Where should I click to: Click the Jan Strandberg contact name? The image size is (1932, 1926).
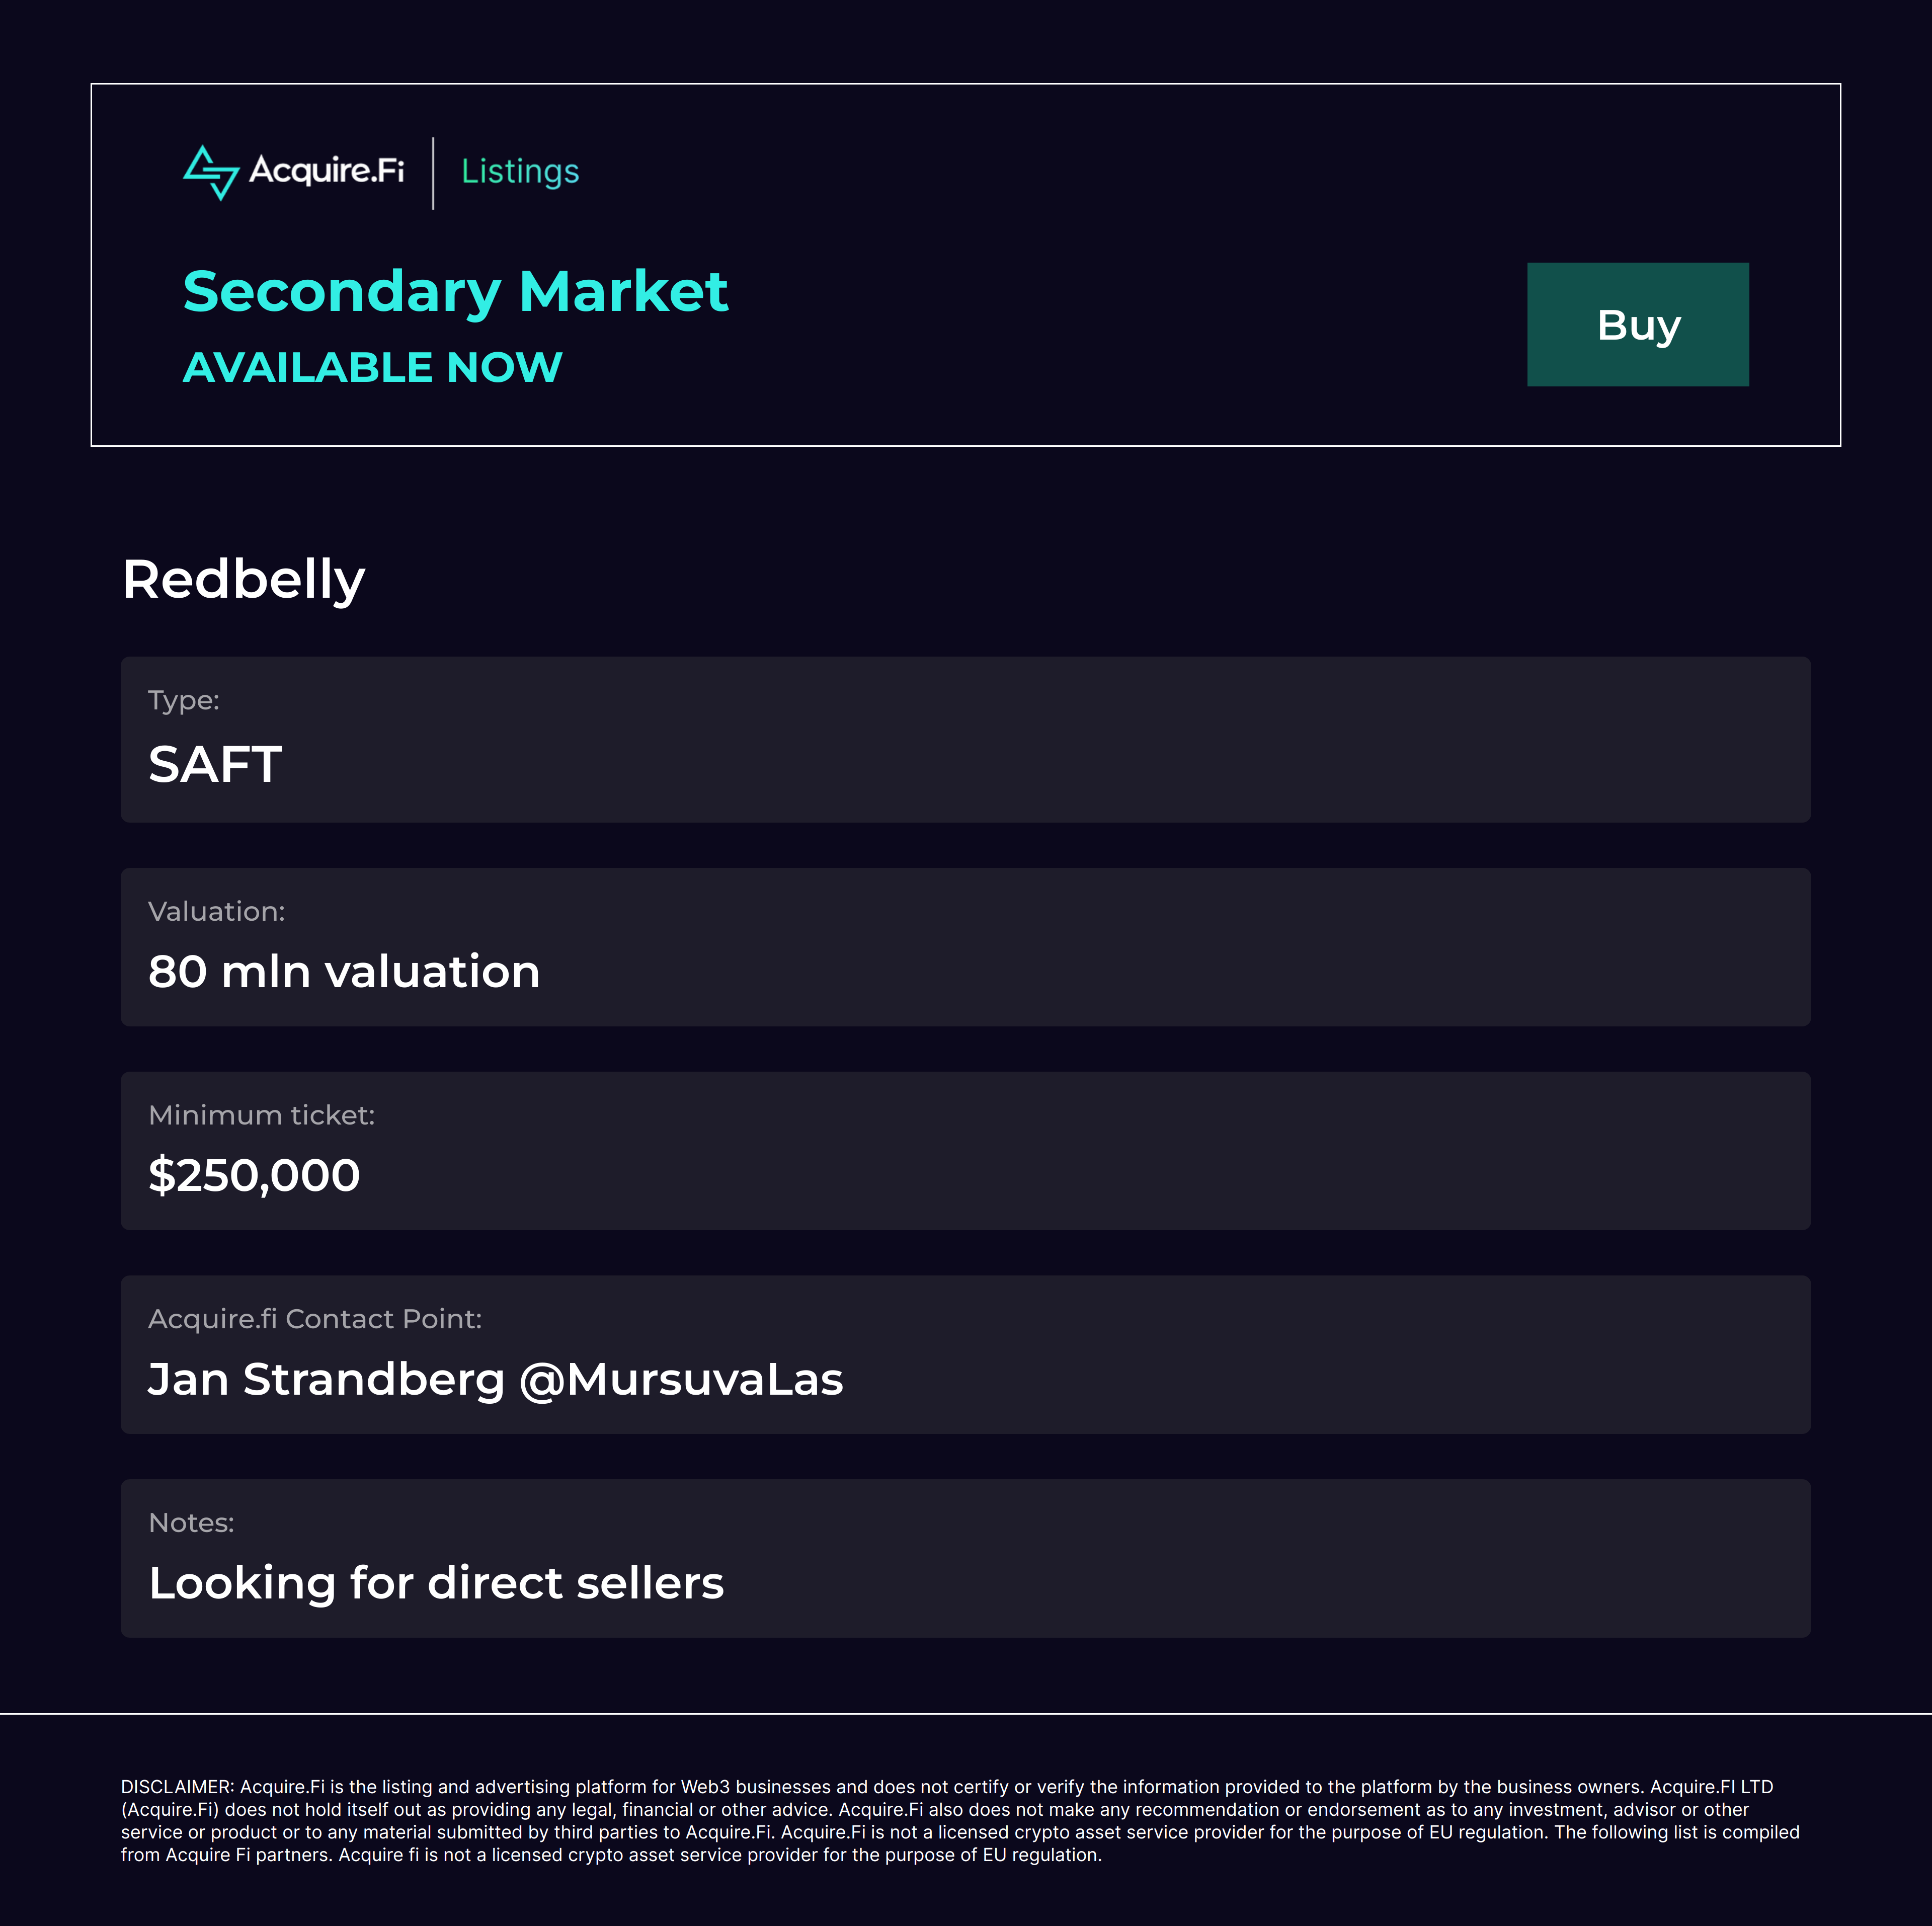tap(326, 1379)
